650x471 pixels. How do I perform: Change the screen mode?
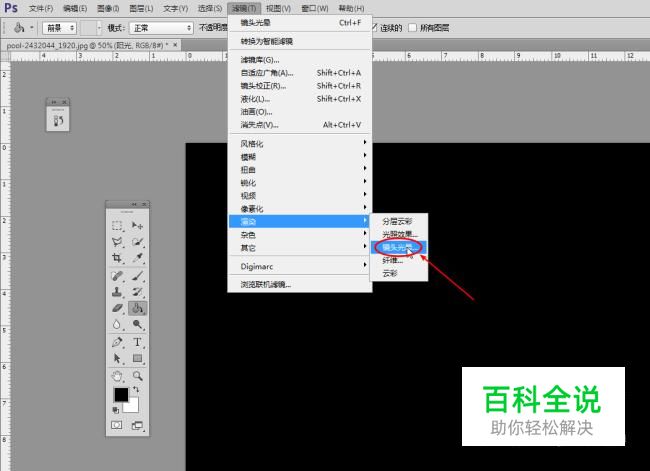pos(137,425)
